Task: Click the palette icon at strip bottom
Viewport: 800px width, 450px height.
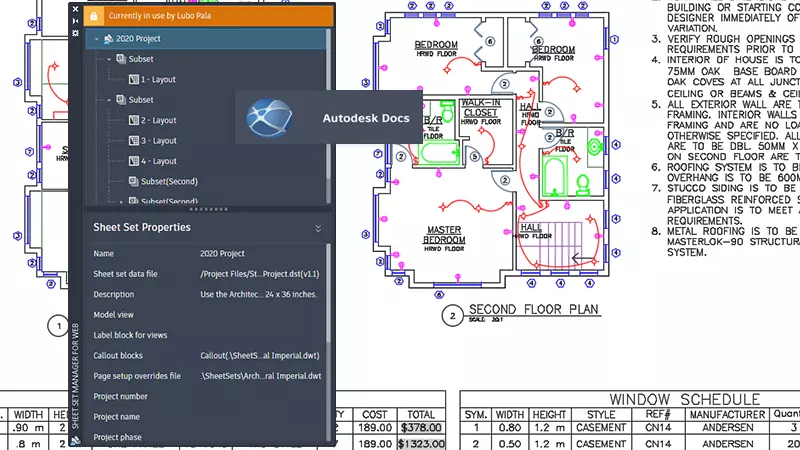Action: (76, 440)
